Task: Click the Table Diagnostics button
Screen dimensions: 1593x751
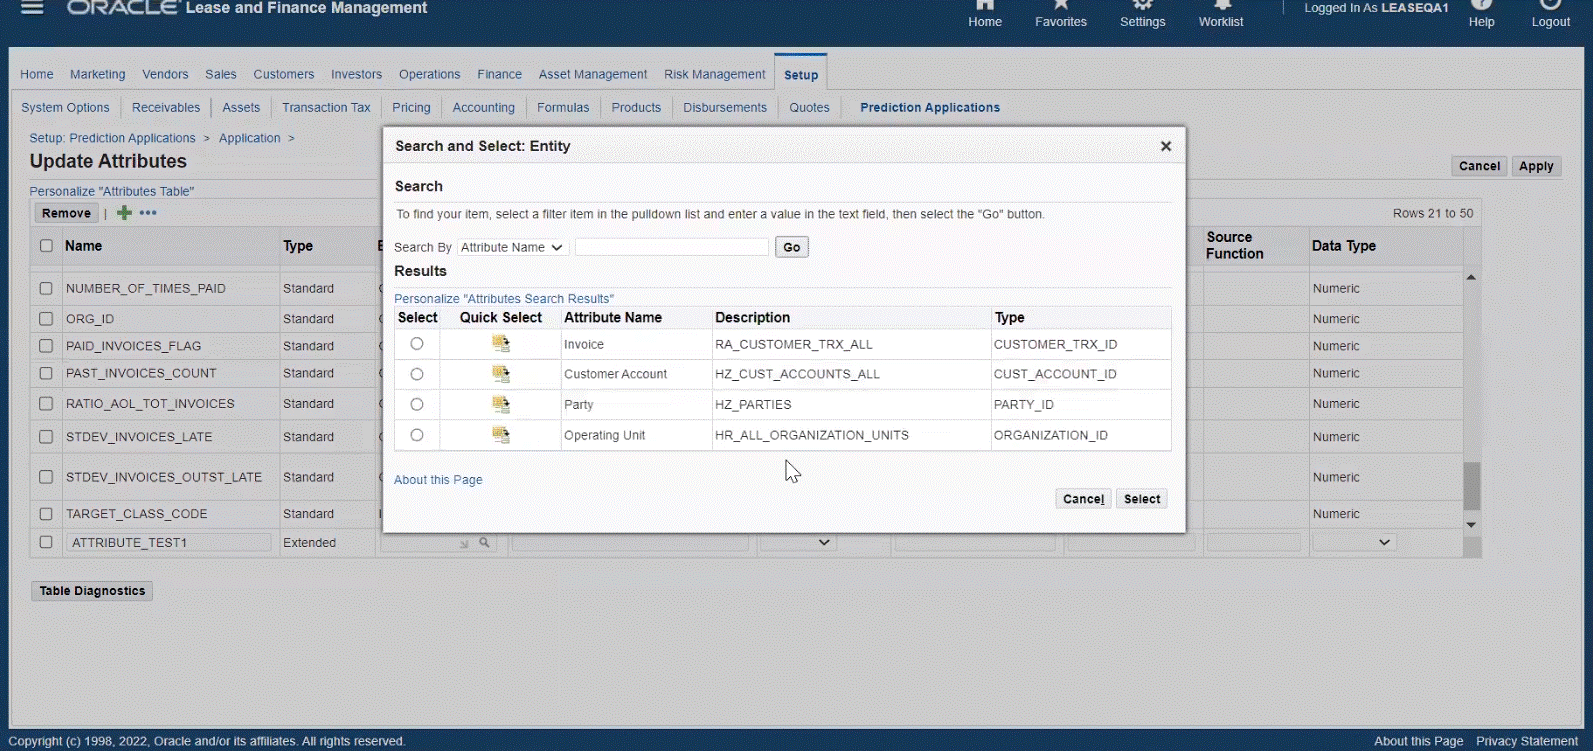Action: point(93,591)
